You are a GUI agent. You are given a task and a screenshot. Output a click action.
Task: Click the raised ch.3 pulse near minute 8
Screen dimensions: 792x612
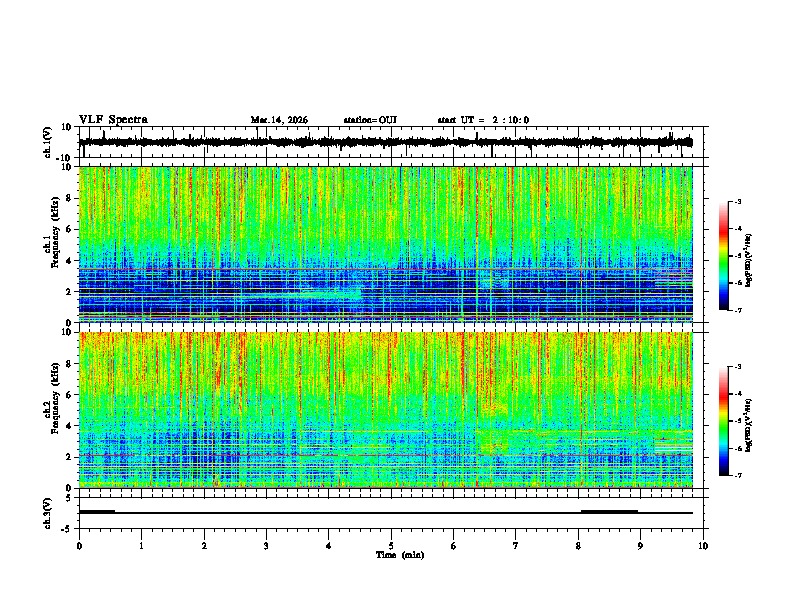pyautogui.click(x=609, y=511)
